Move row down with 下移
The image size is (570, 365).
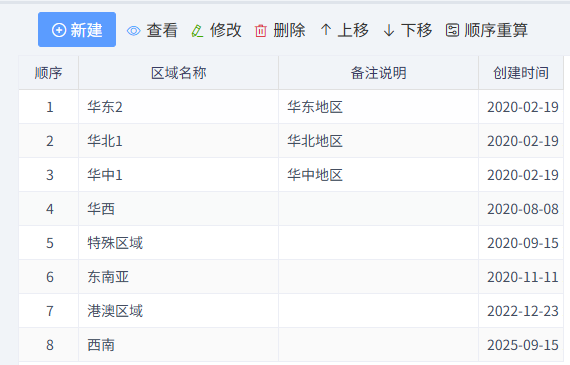tap(416, 30)
